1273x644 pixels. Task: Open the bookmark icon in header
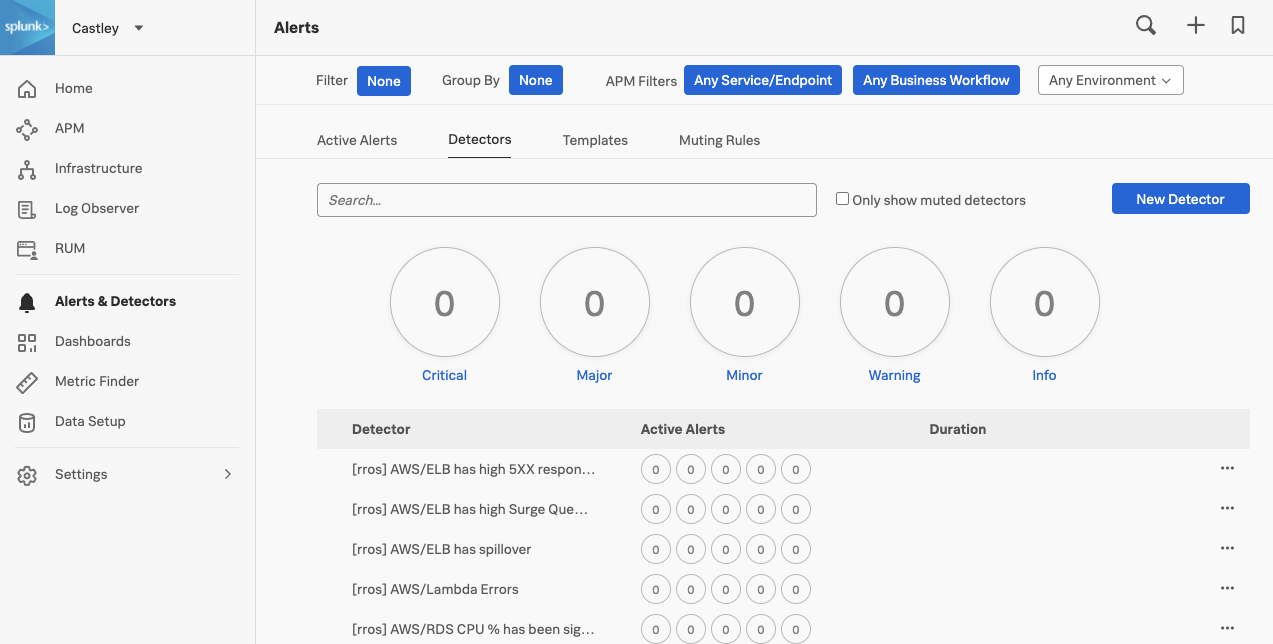point(1238,27)
